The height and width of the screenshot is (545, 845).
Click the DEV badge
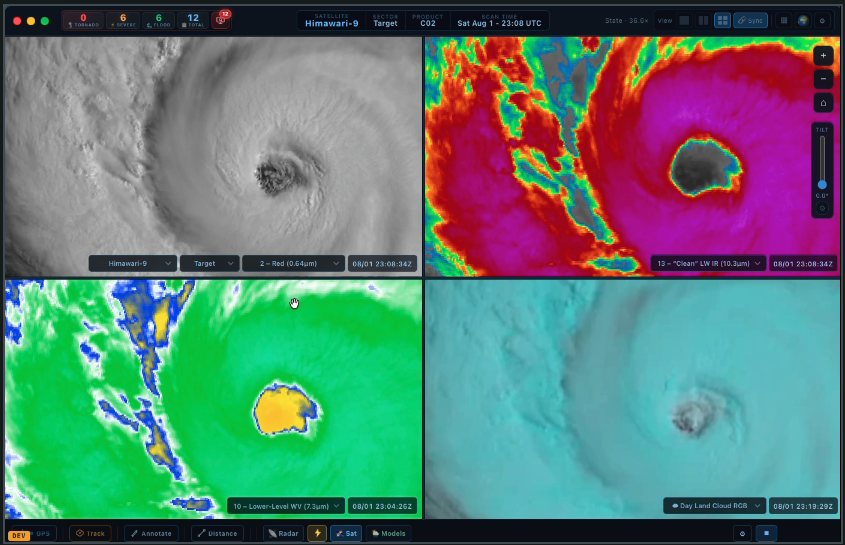click(19, 535)
